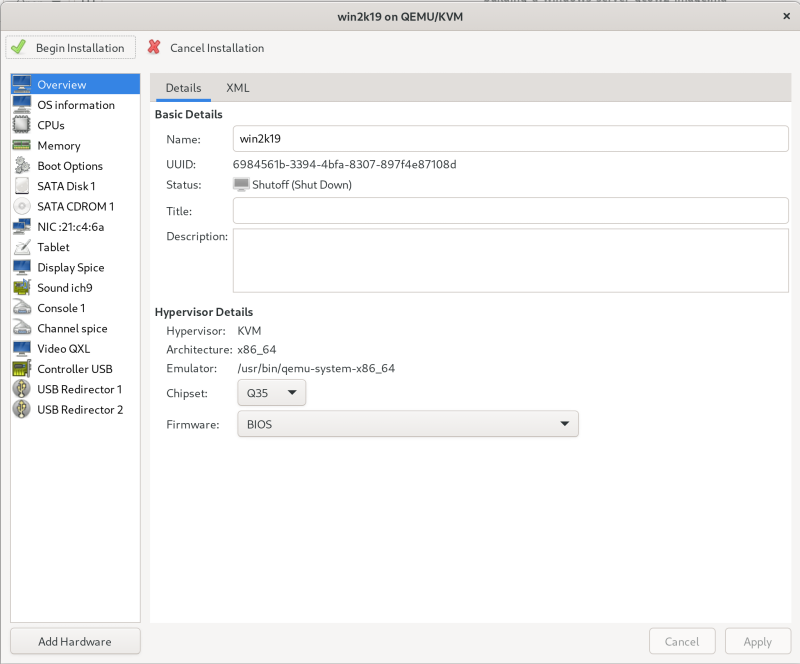
Task: Select the Boot Options gears icon
Action: pyautogui.click(x=22, y=166)
